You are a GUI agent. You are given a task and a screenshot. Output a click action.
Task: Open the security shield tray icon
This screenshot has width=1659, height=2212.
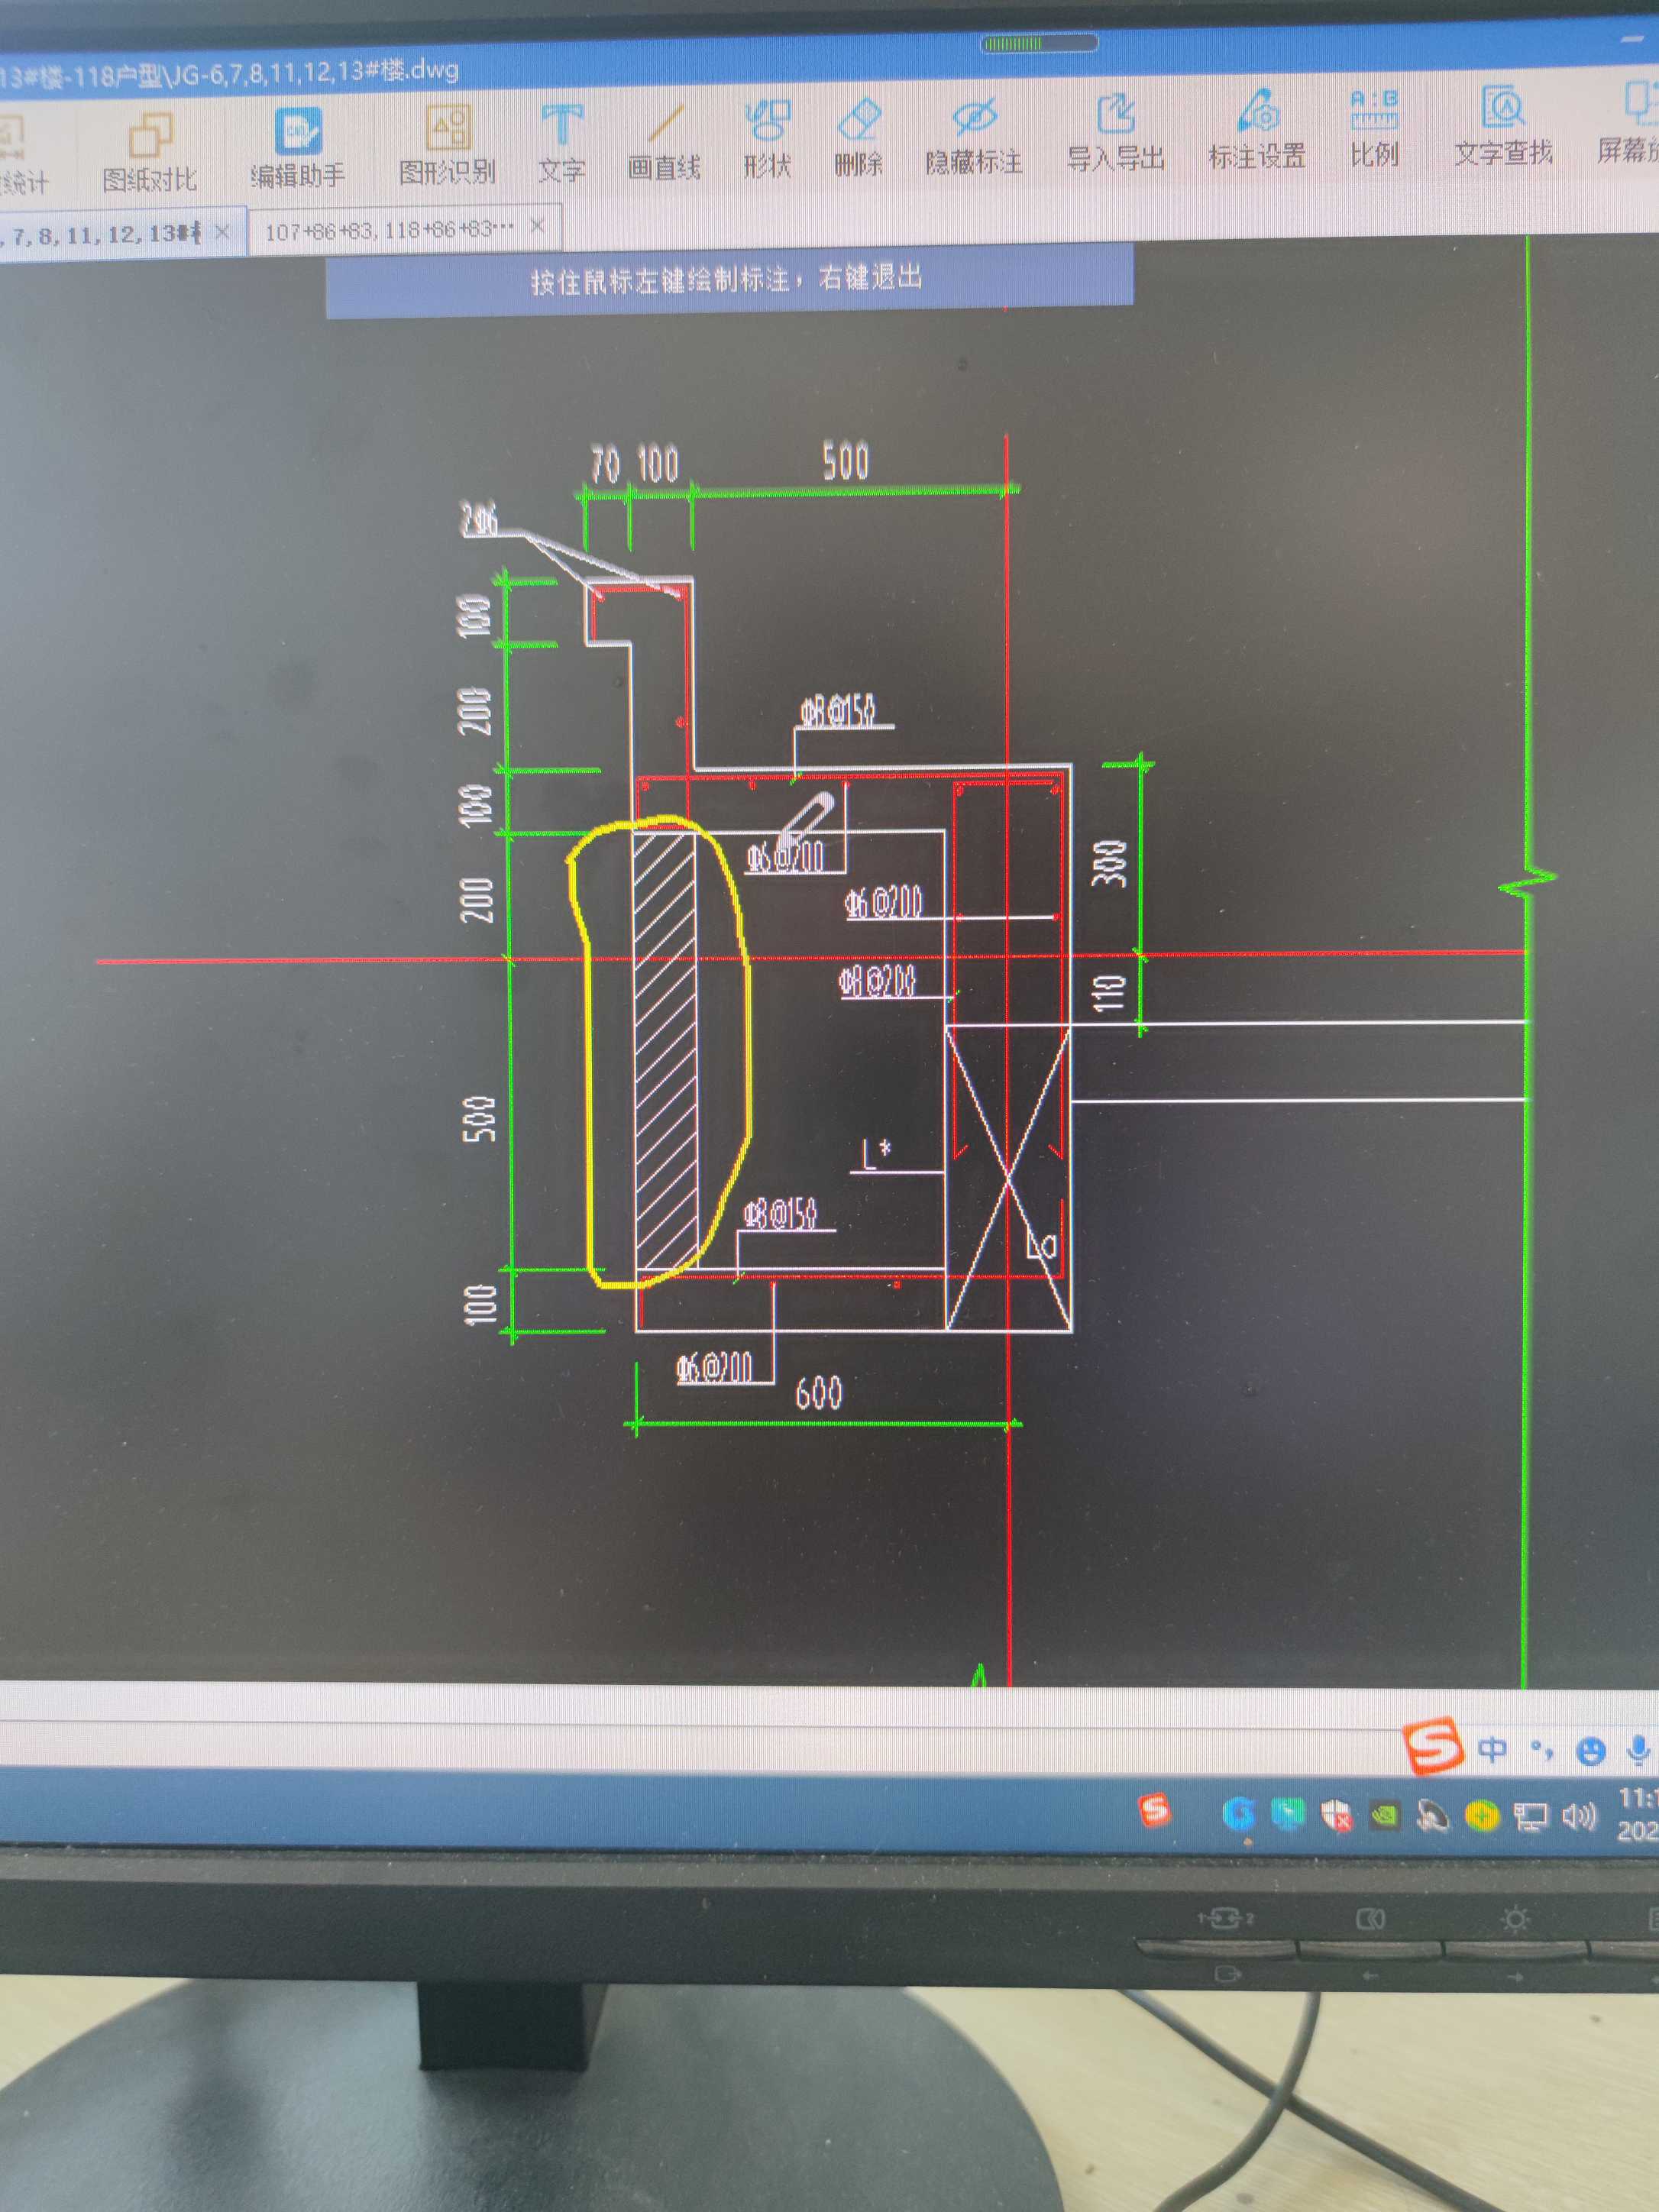(x=1336, y=1815)
